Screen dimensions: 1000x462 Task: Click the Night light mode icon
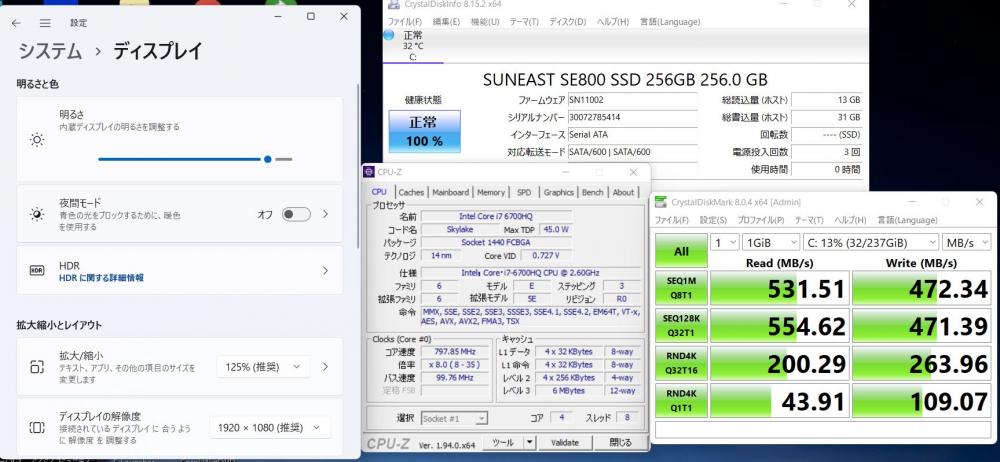pyautogui.click(x=37, y=214)
